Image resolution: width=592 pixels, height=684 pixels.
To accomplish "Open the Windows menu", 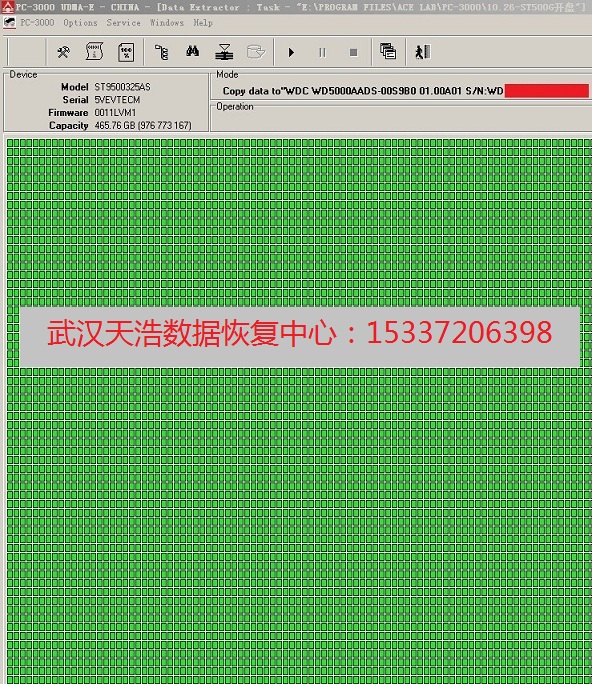I will [x=167, y=23].
